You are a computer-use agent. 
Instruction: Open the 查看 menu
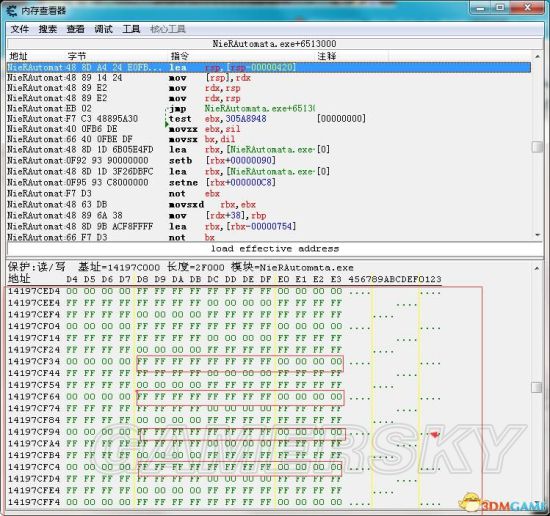[76, 29]
